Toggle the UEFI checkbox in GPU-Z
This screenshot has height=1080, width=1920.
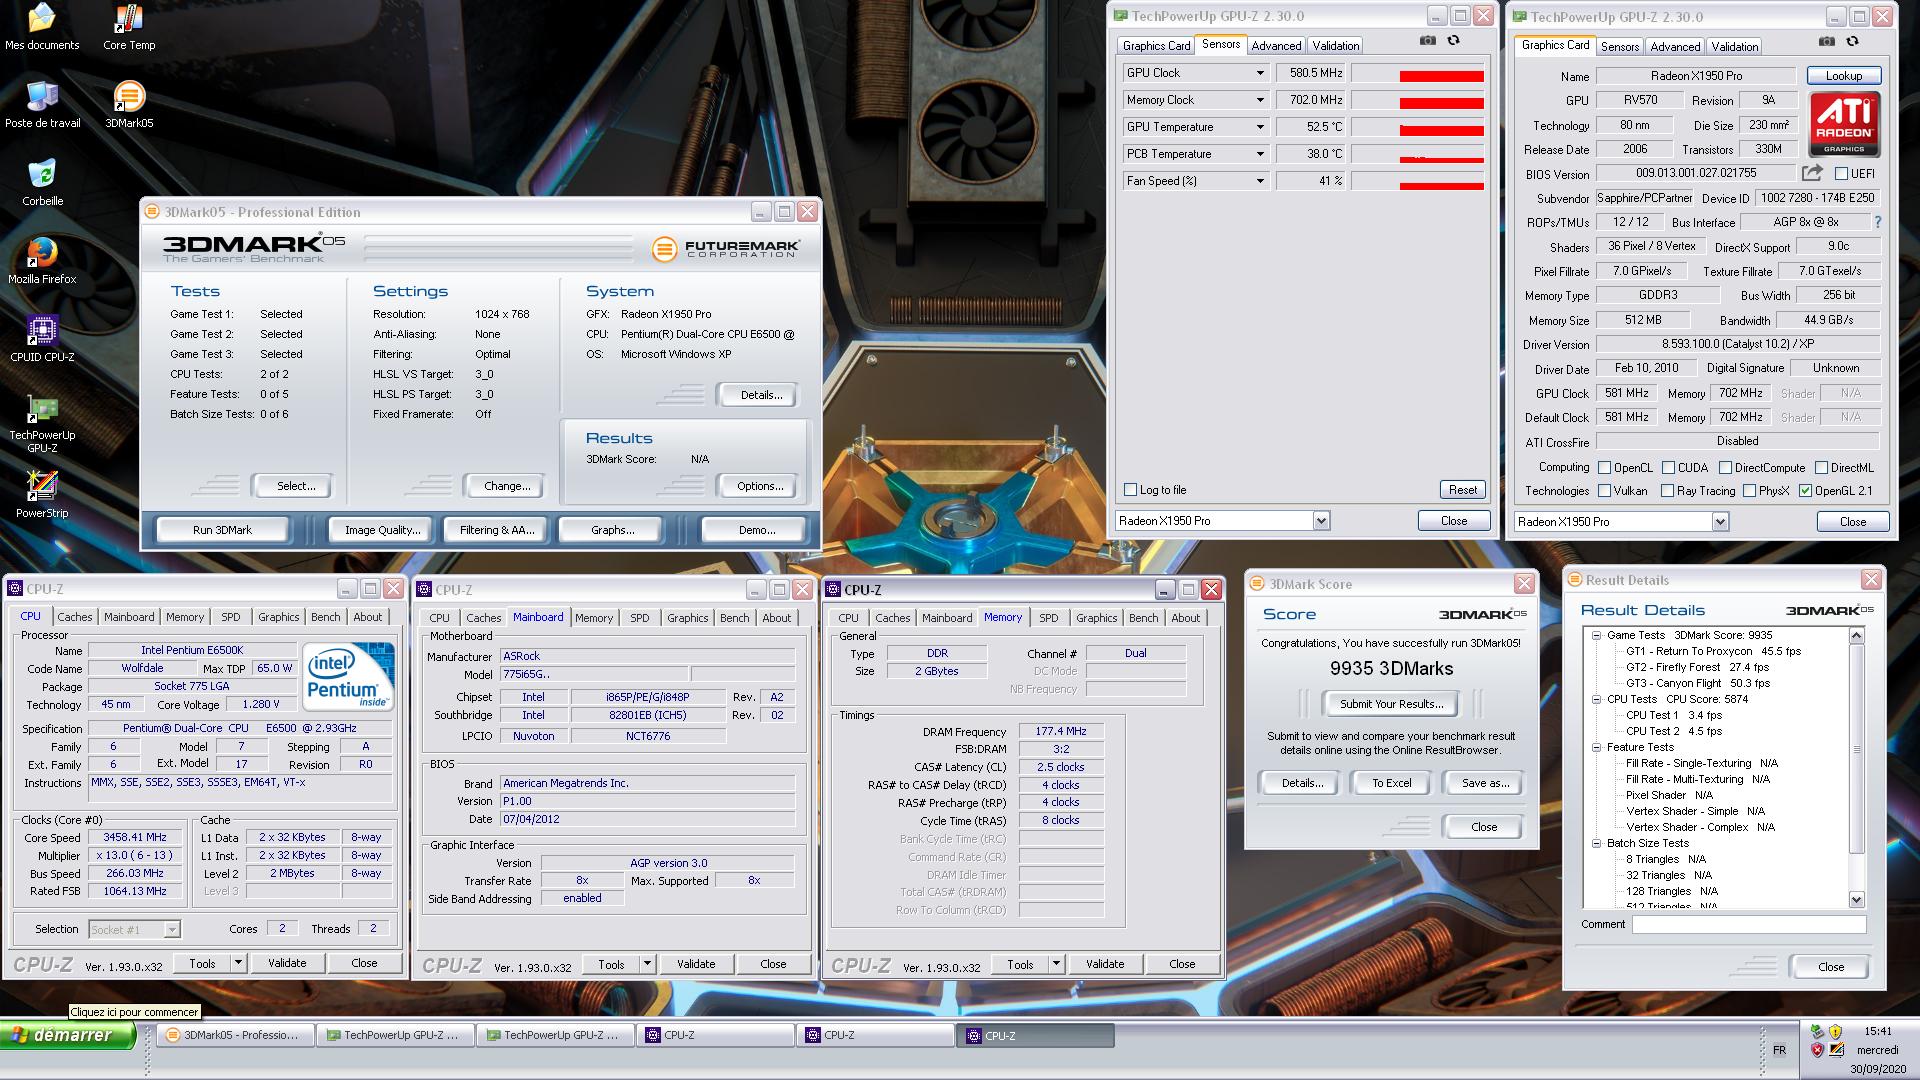[x=1841, y=174]
